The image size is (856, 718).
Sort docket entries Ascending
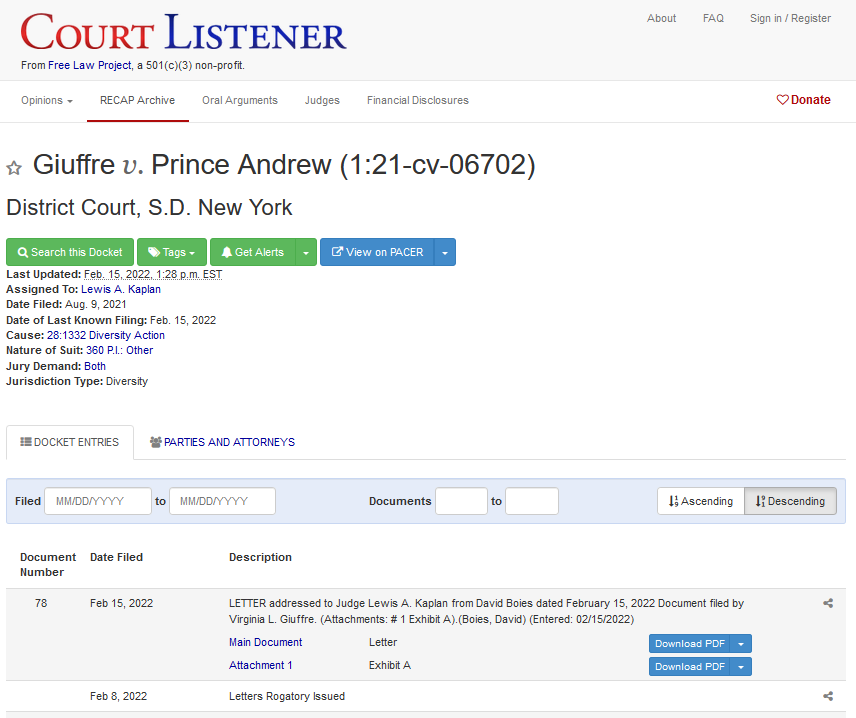tap(700, 501)
